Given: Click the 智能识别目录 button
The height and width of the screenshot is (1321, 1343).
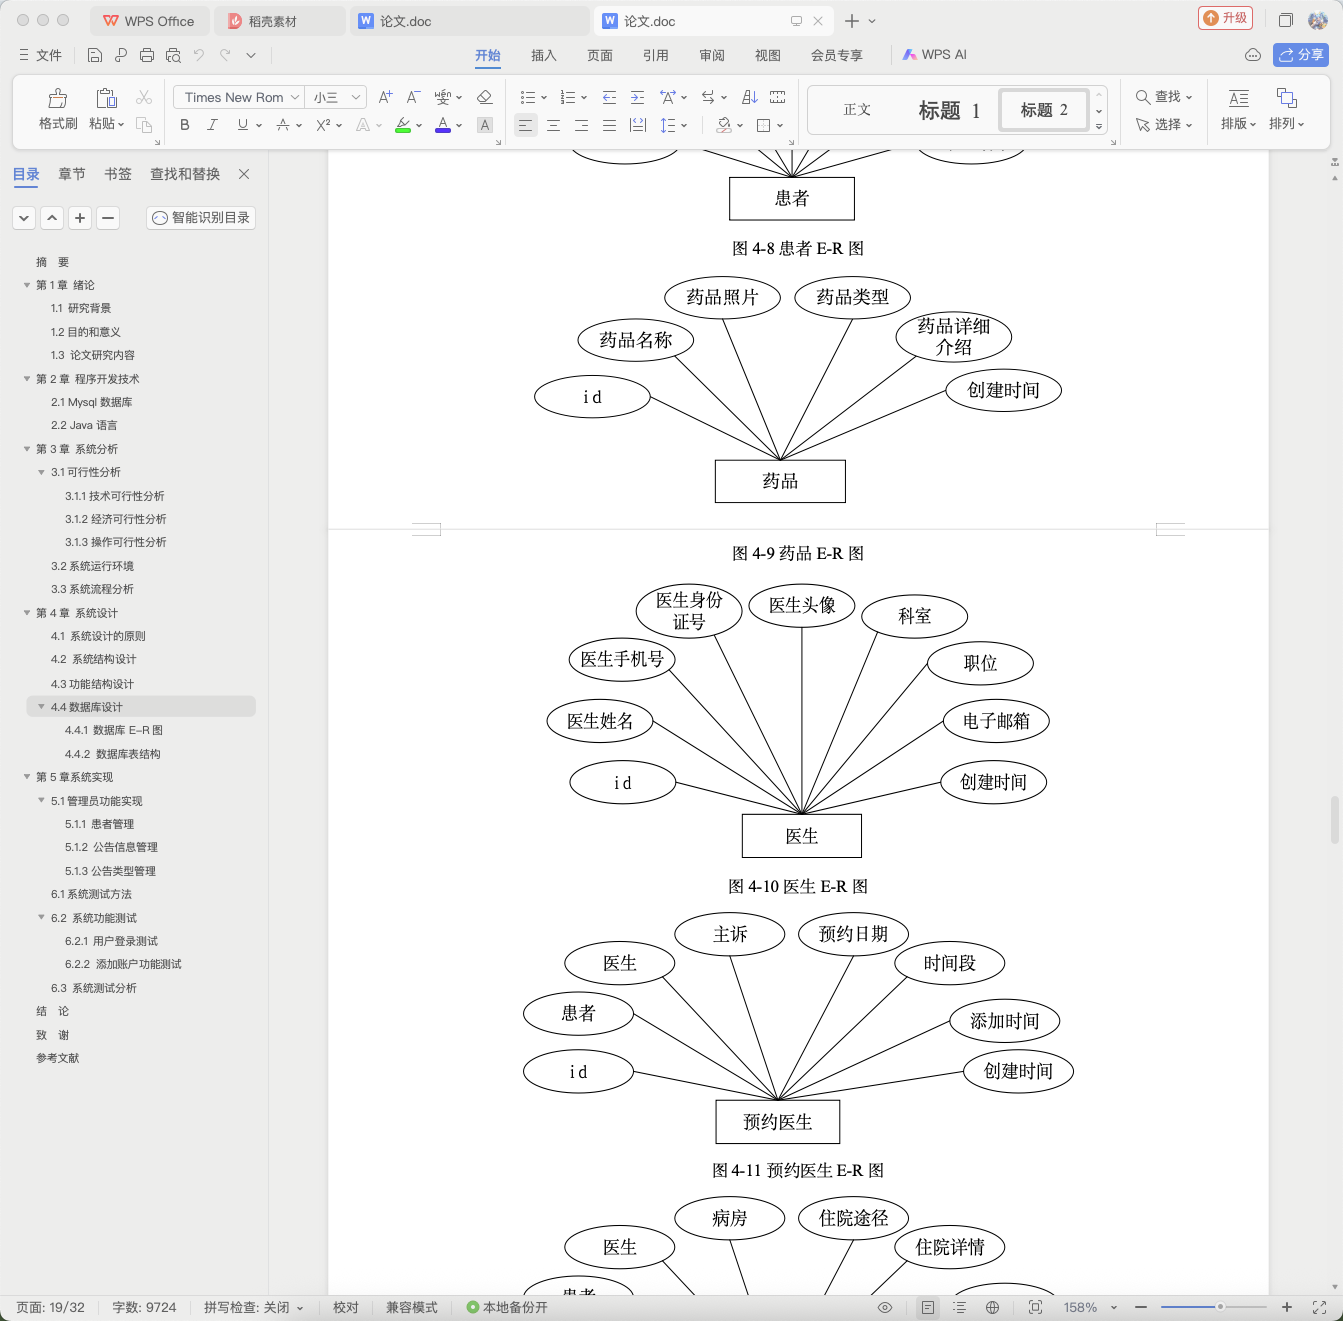Looking at the screenshot, I should pos(201,217).
